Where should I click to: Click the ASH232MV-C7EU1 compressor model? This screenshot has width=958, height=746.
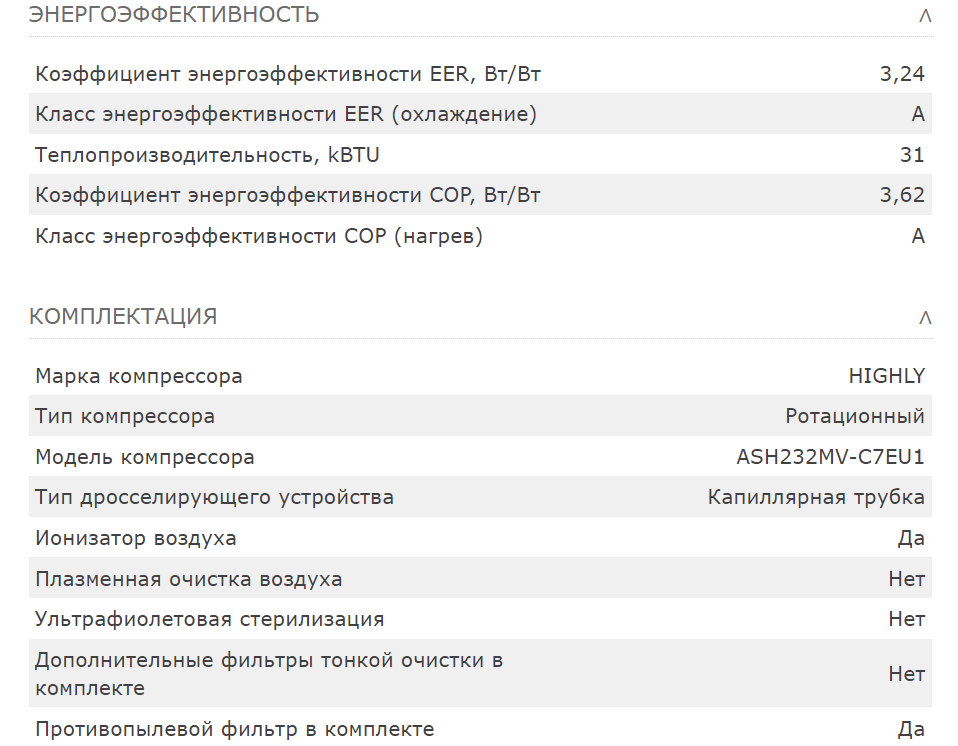click(x=830, y=457)
